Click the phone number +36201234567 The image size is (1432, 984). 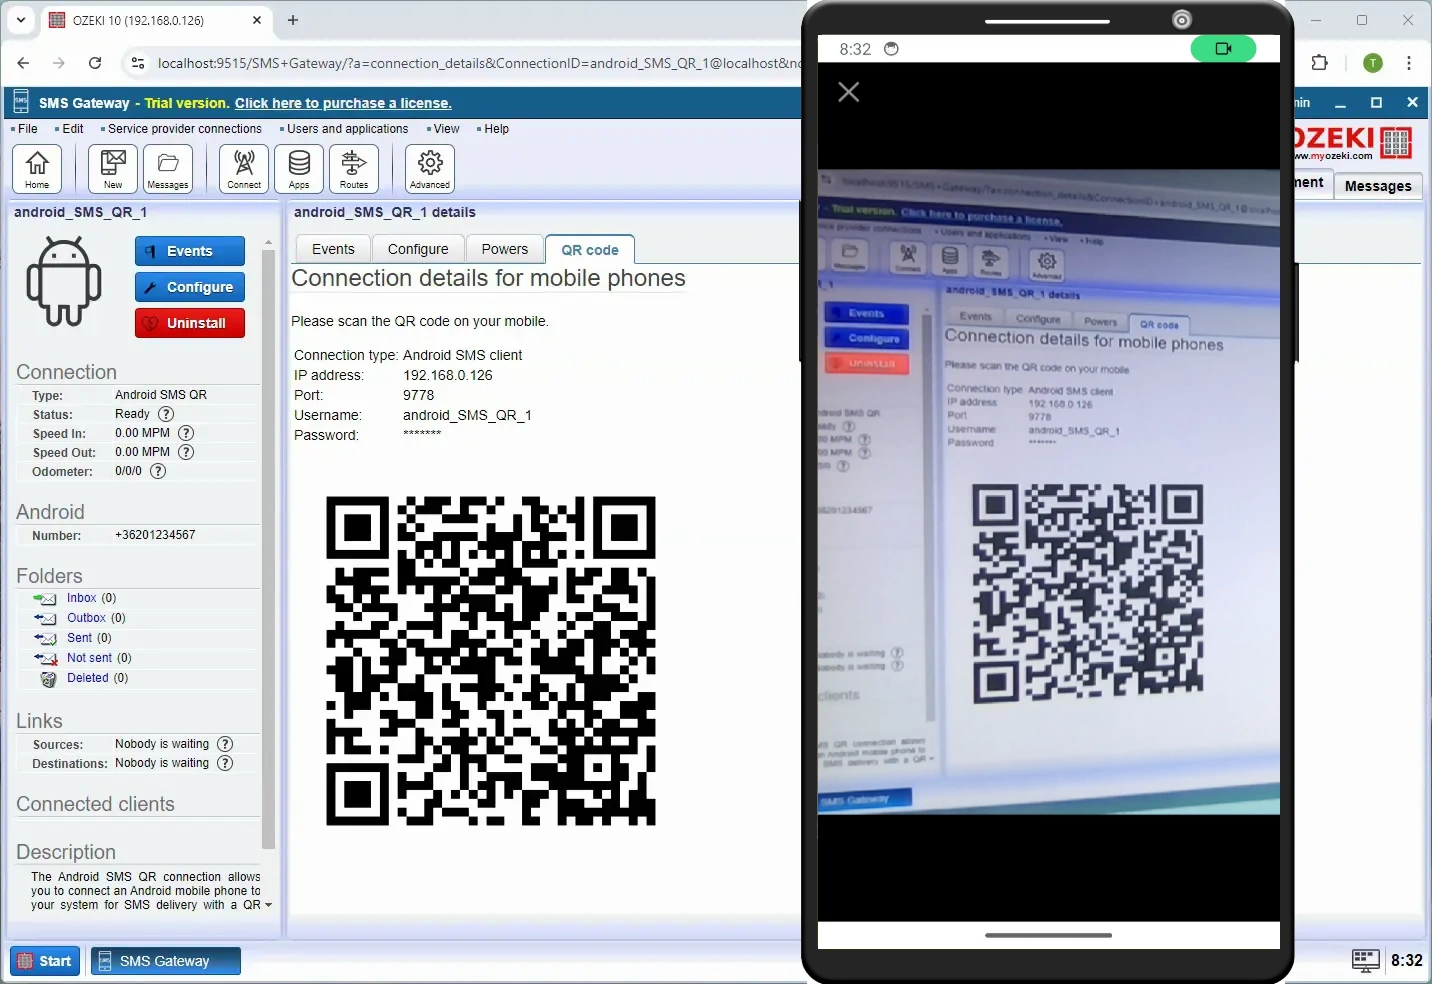tap(155, 535)
